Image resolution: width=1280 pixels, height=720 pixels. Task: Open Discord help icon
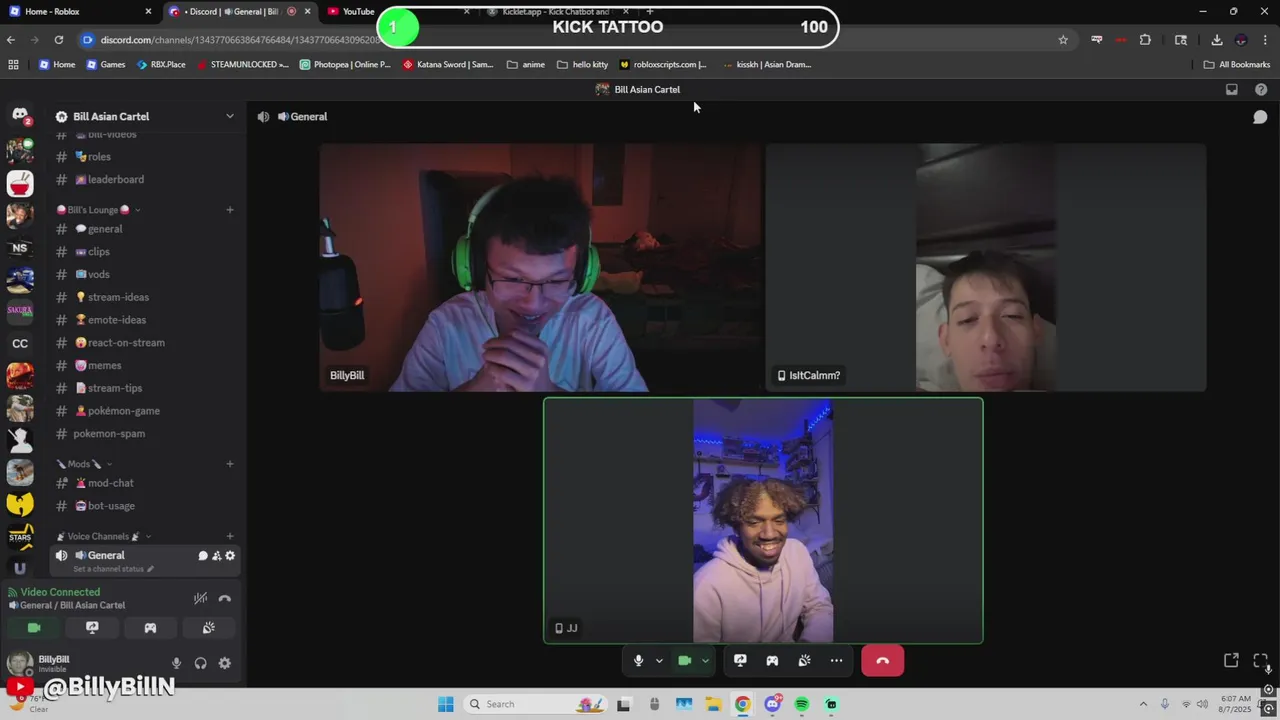[1261, 89]
